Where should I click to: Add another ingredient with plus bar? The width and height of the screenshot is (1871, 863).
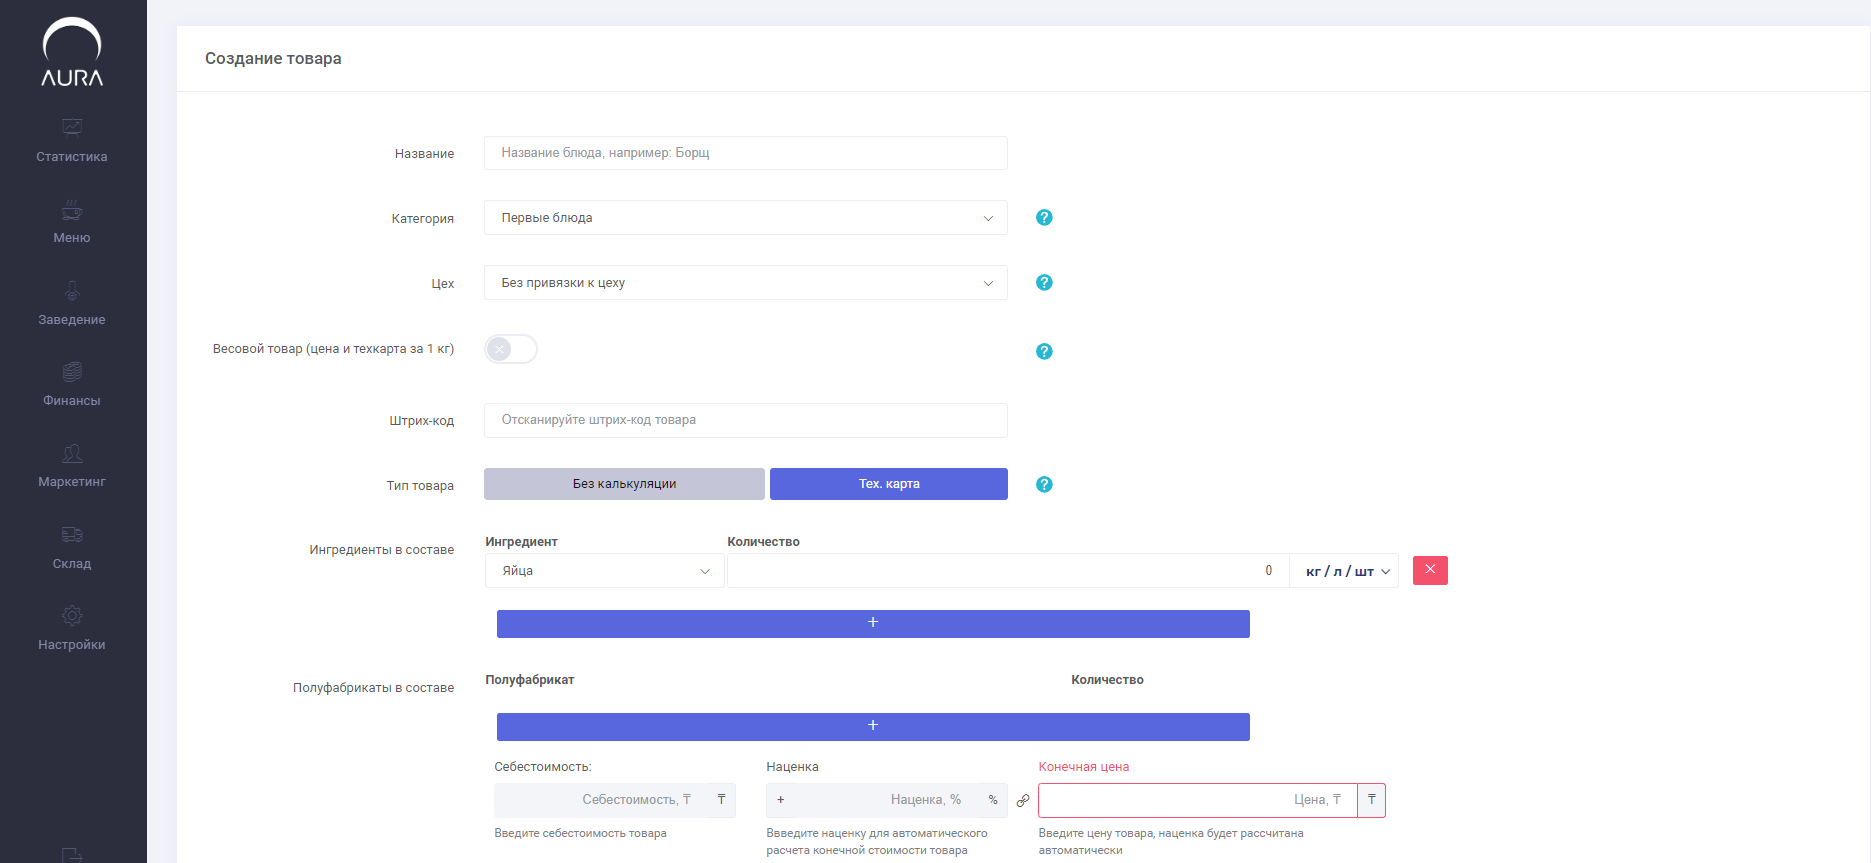coord(873,623)
